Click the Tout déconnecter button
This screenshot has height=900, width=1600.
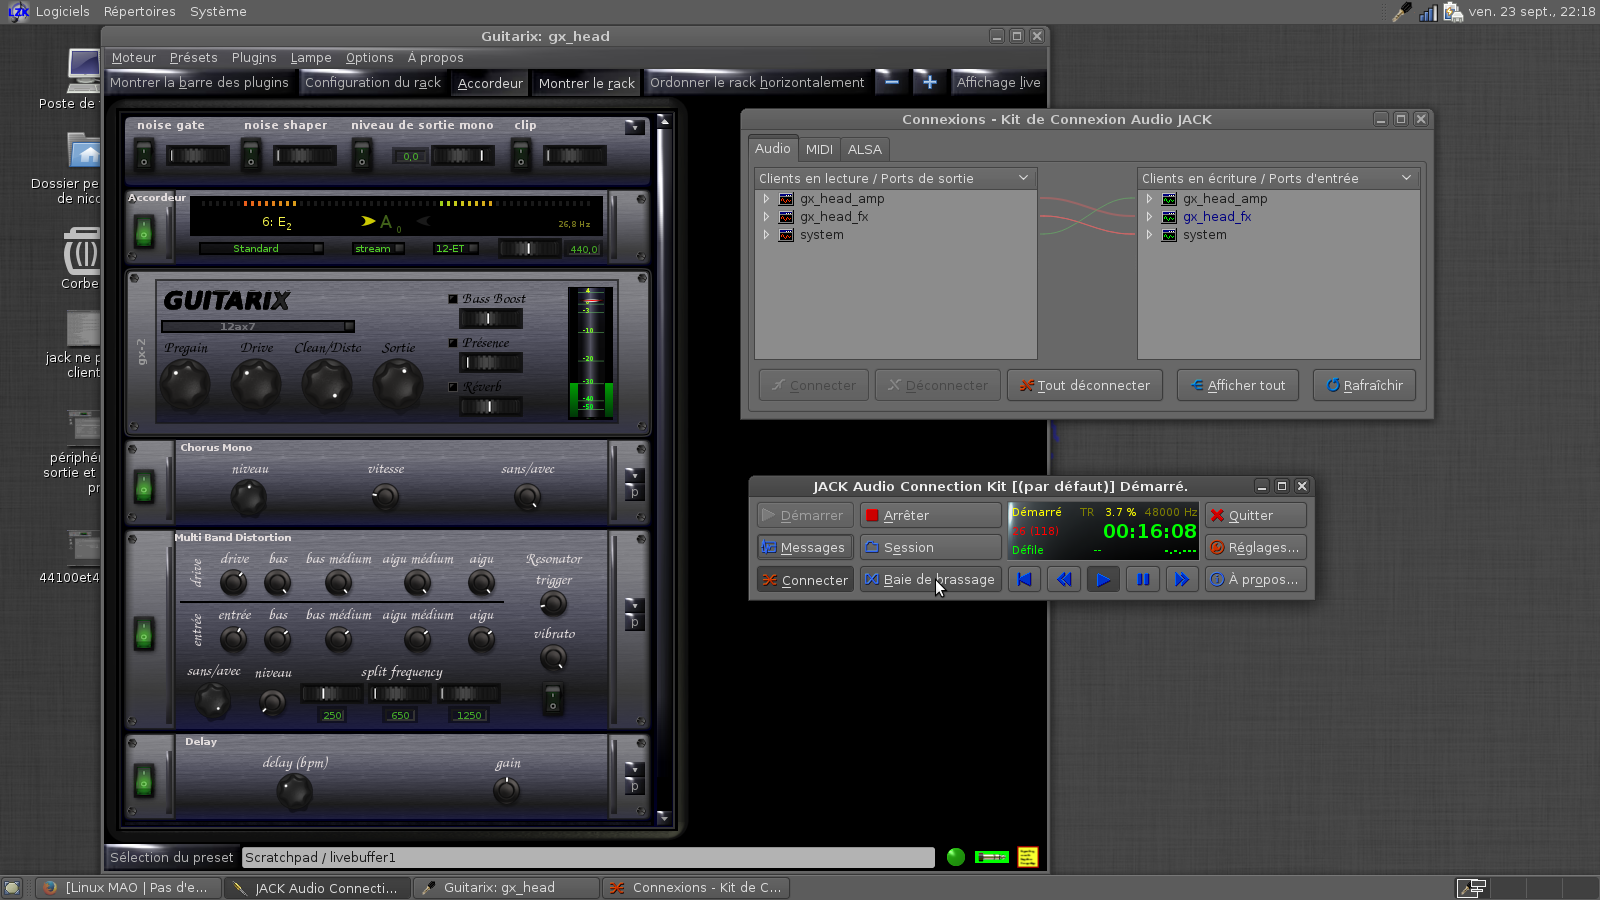tap(1084, 385)
